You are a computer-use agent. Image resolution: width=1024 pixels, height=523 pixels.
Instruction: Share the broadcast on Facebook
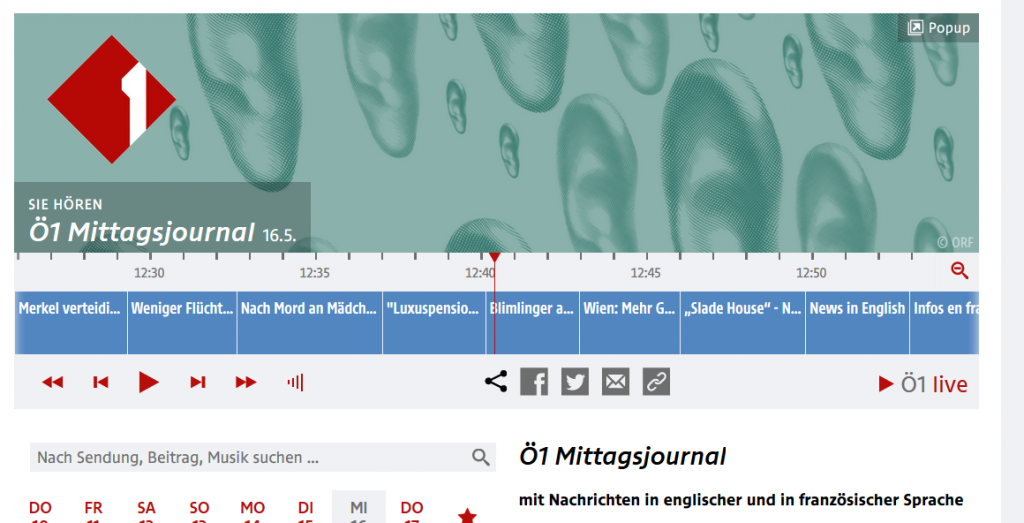point(534,382)
